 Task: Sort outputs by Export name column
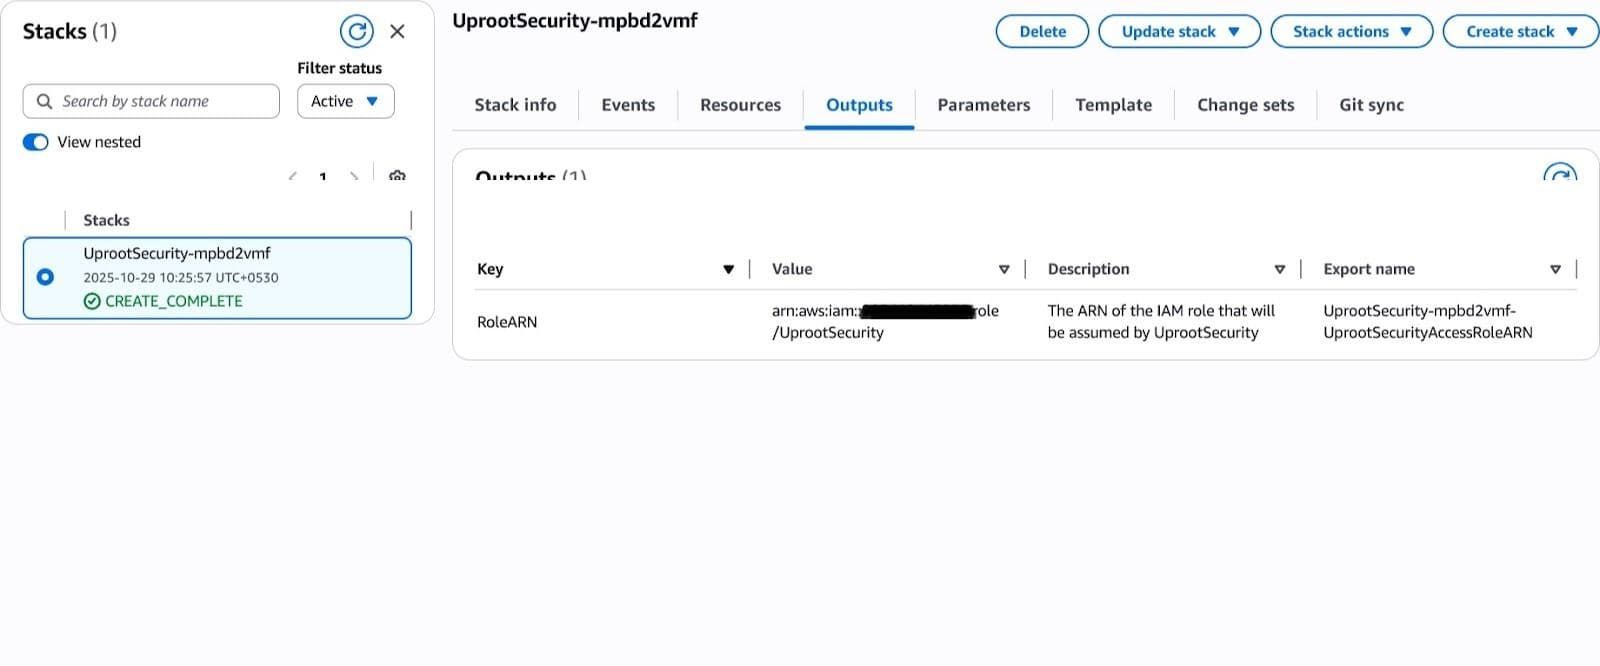1555,269
